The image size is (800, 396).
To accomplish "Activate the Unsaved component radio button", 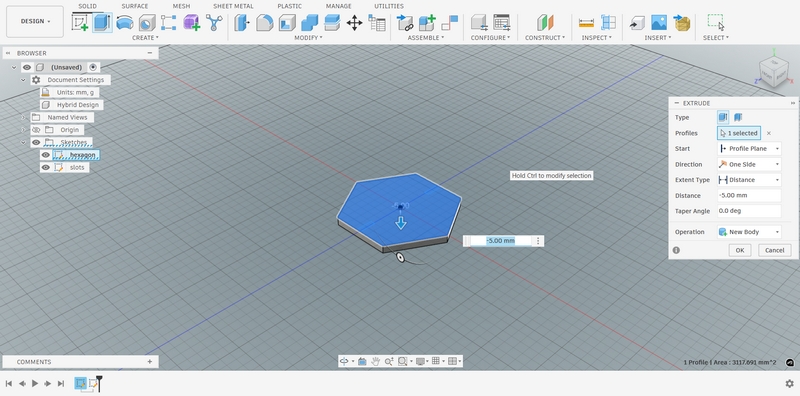I will tap(93, 67).
